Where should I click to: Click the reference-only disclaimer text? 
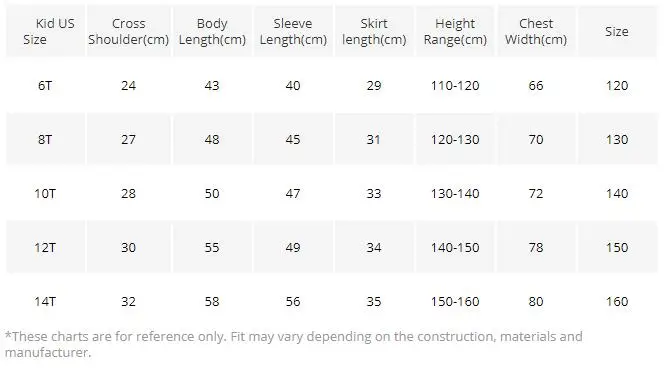click(293, 344)
